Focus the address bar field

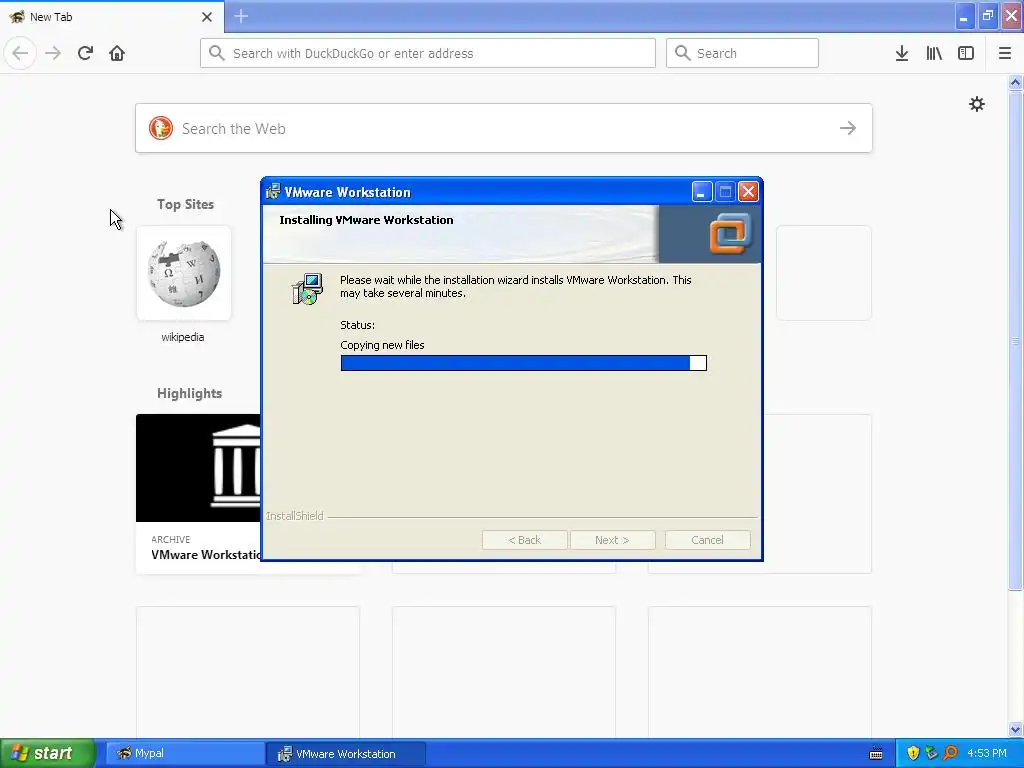click(x=428, y=53)
